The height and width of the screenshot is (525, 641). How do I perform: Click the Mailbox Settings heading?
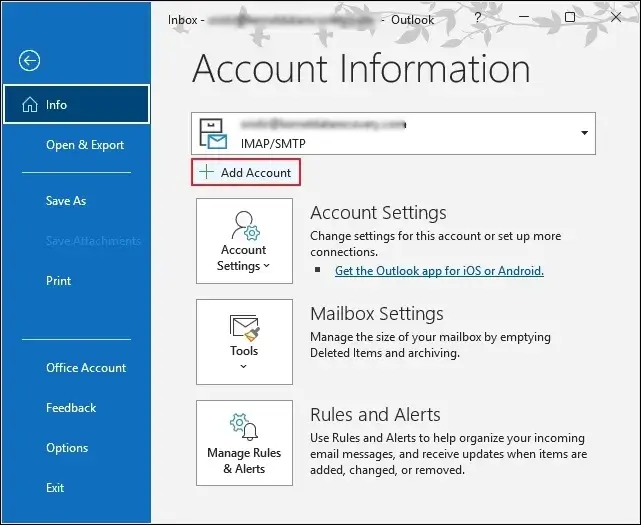pyautogui.click(x=377, y=314)
